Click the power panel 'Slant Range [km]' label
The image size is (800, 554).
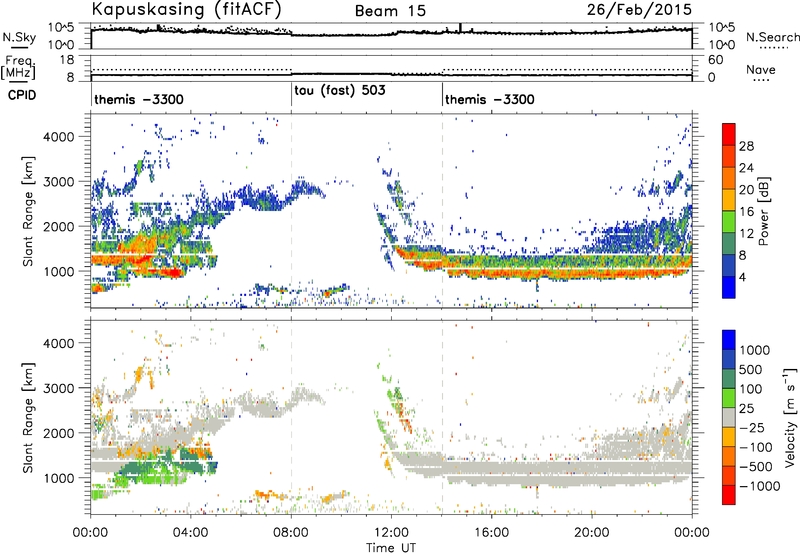(28, 211)
